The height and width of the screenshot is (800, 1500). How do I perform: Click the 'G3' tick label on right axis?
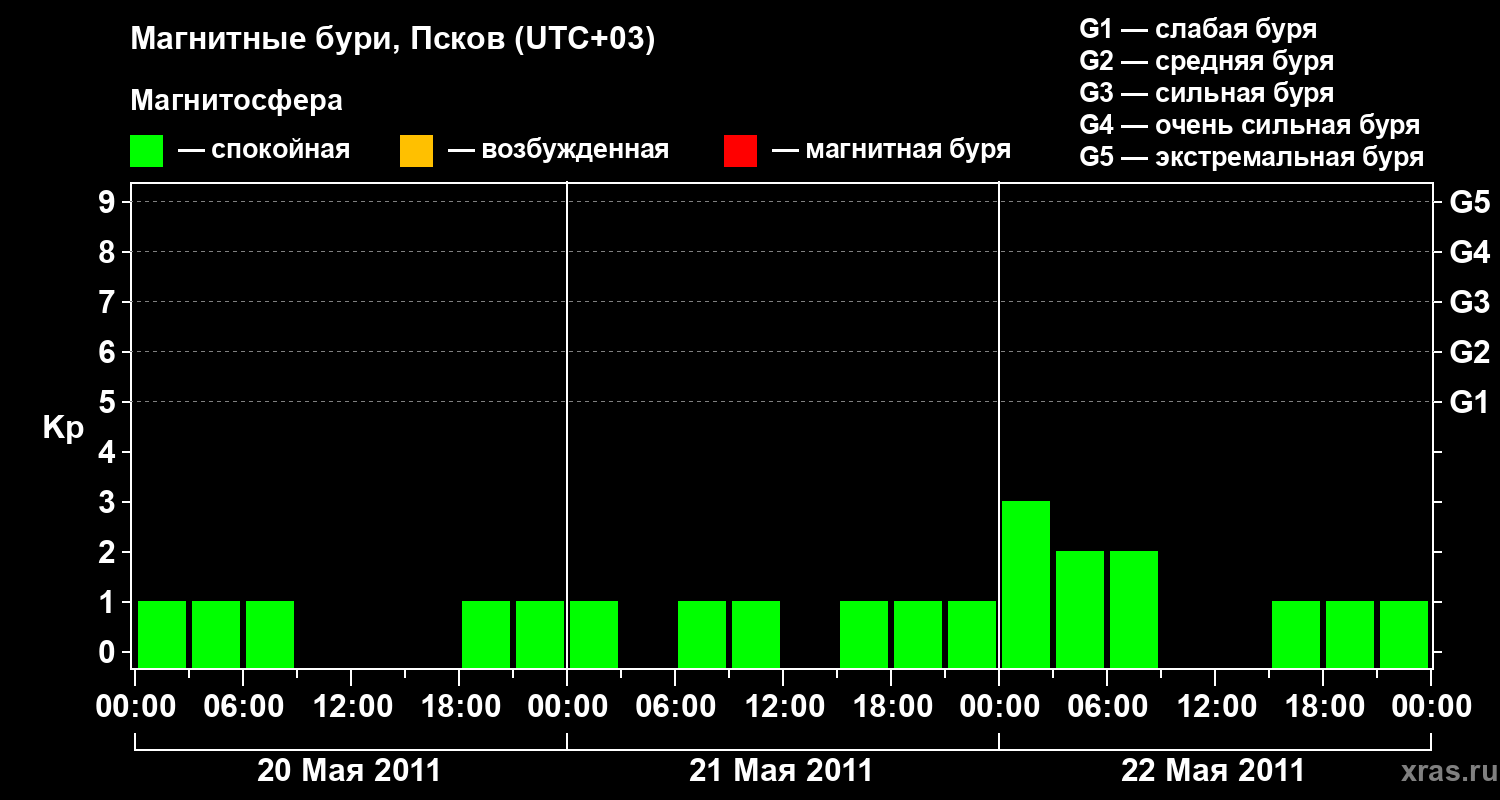pyautogui.click(x=1469, y=302)
